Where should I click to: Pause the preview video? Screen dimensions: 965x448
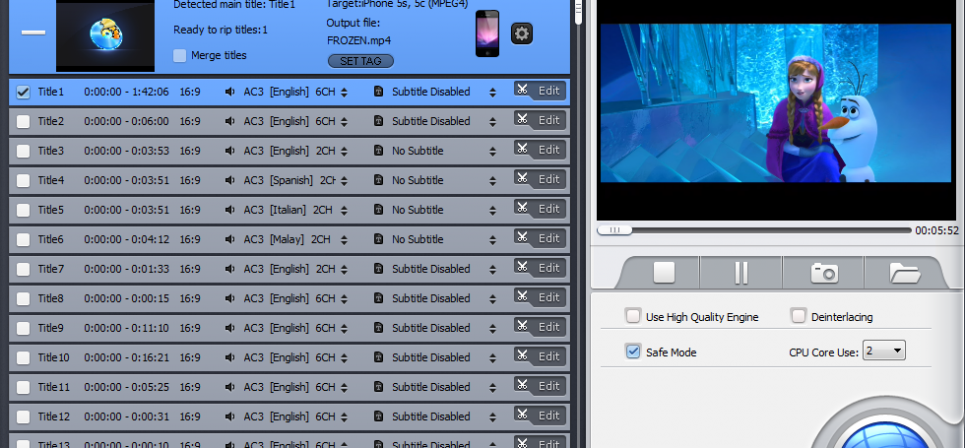741,272
